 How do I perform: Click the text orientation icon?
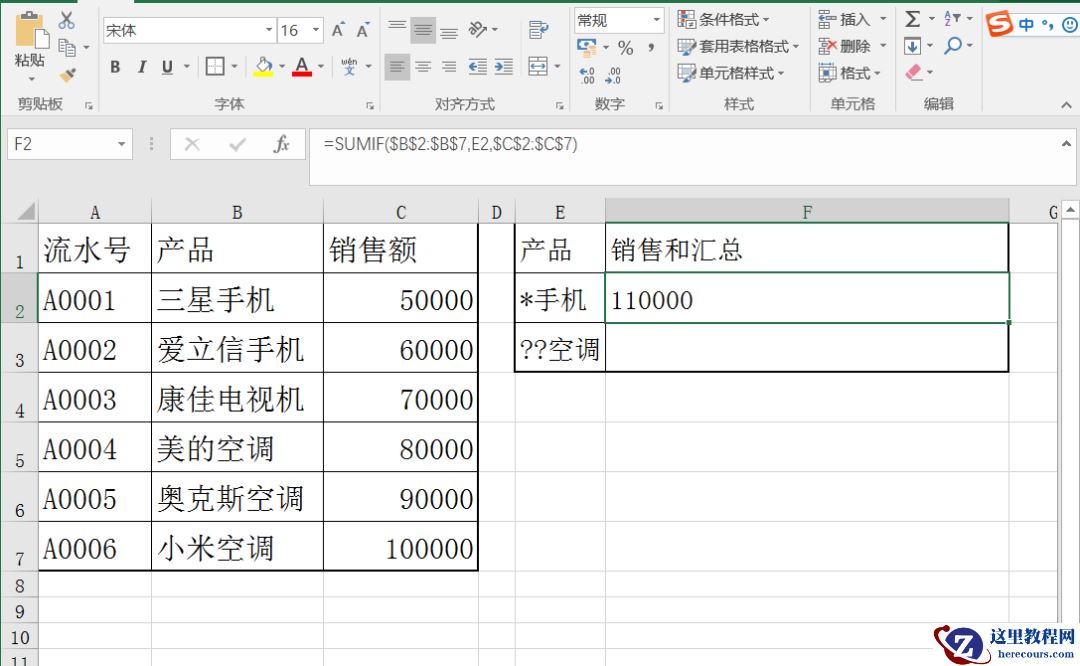tap(477, 29)
